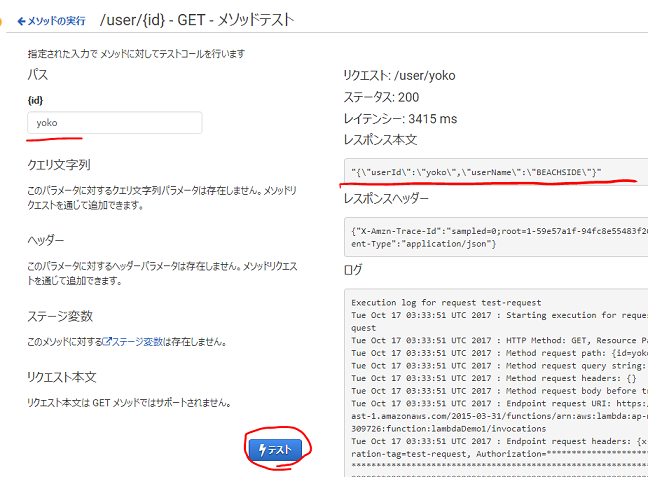The width and height of the screenshot is (648, 477).
Task: Click the /user/{id} - GET - メソッドテスト title
Action: point(197,20)
